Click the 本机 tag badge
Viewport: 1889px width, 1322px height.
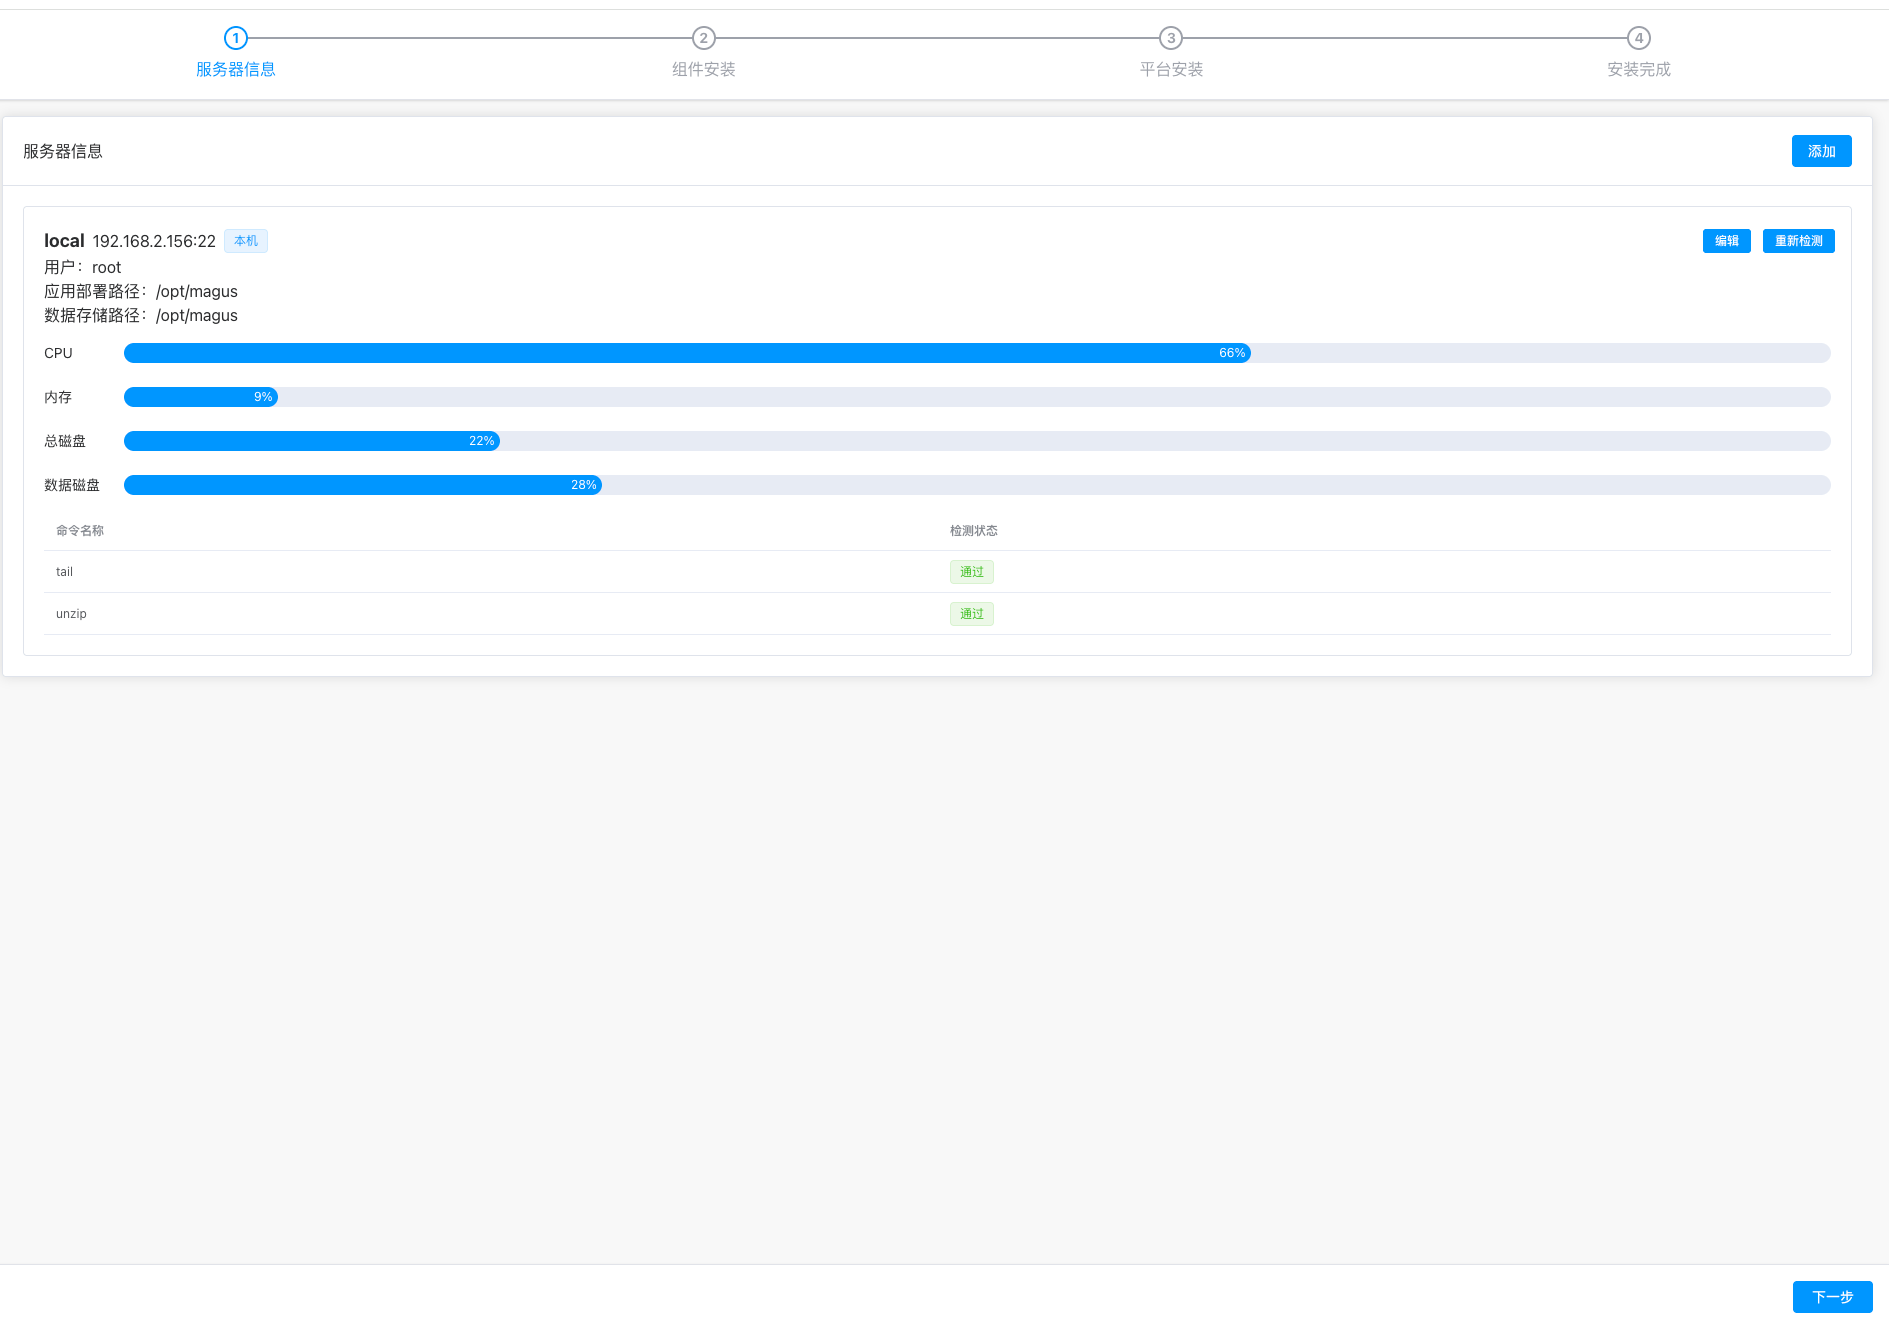246,241
